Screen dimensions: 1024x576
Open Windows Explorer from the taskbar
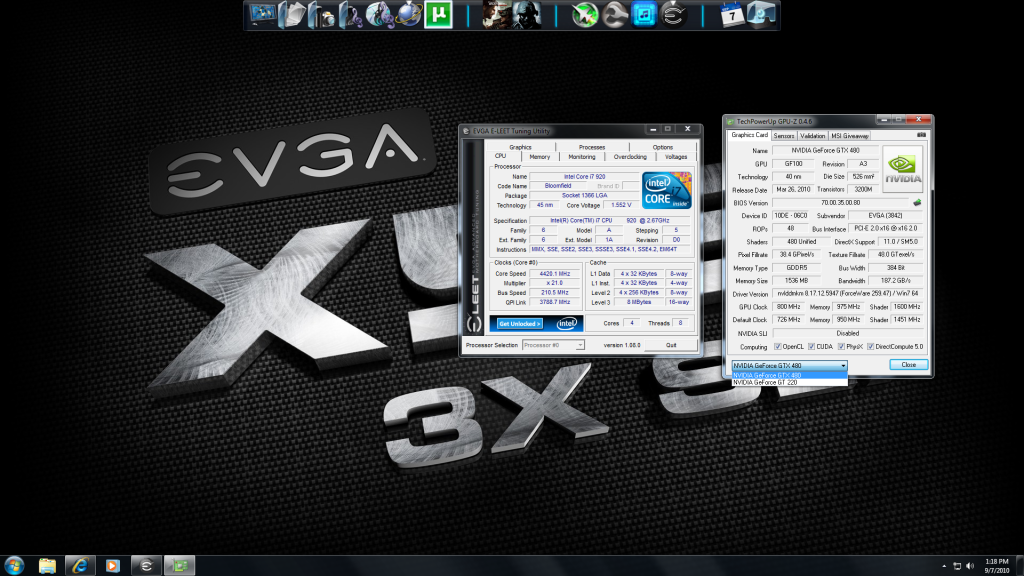point(47,566)
